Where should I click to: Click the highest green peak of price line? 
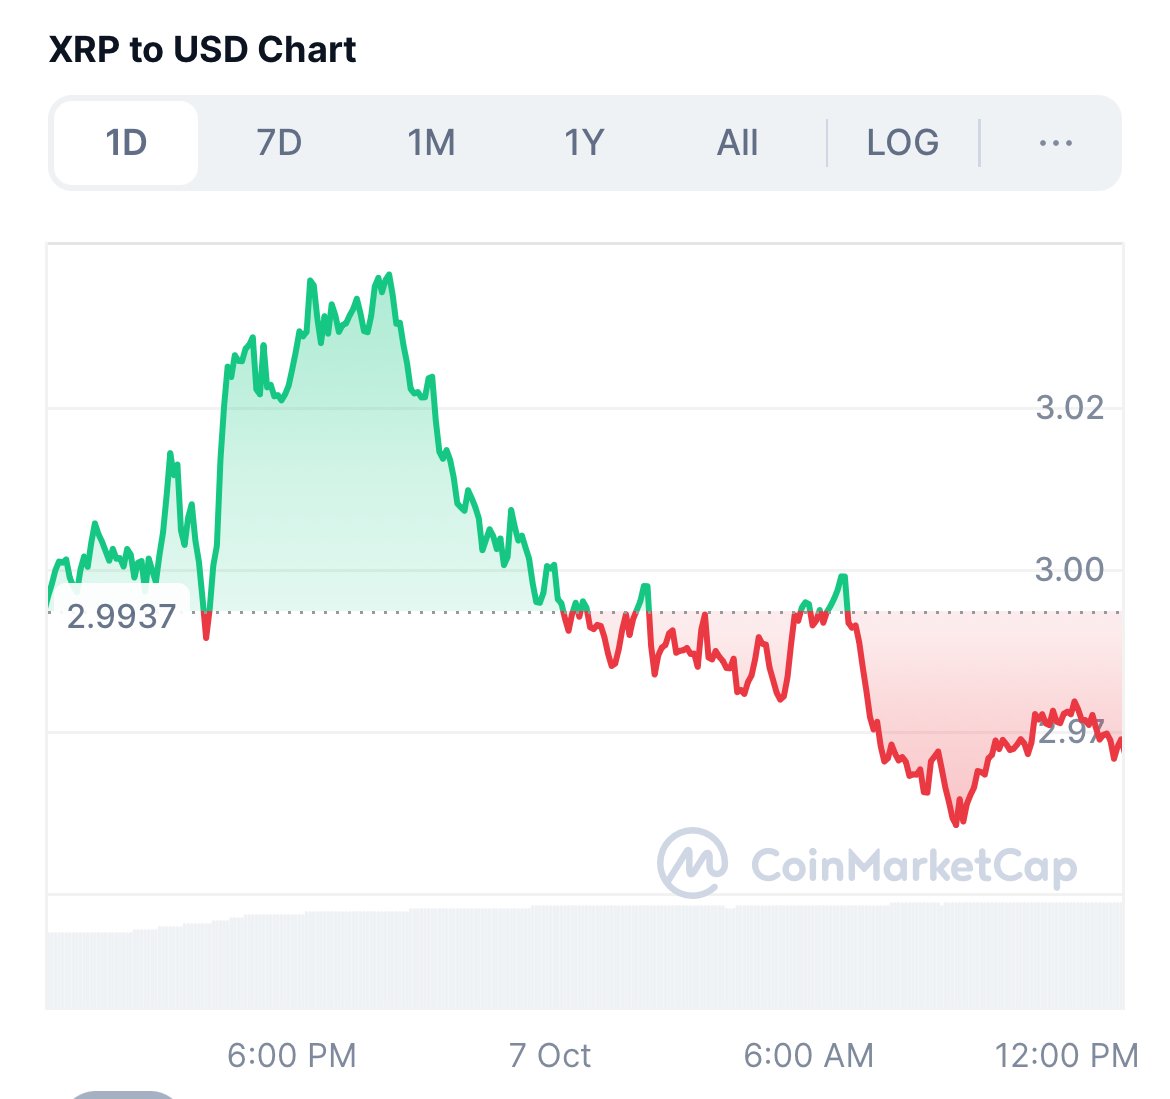(389, 274)
